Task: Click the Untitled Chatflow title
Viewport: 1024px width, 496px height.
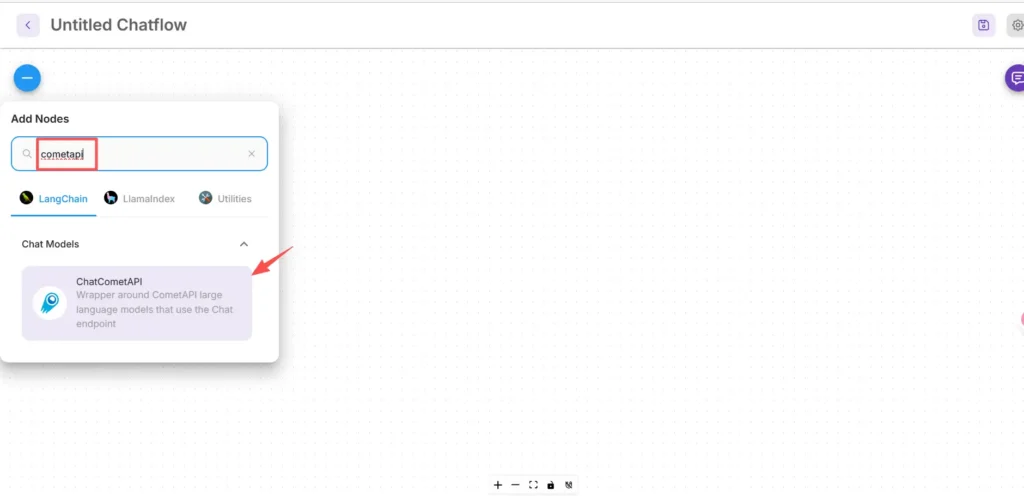Action: coord(118,25)
